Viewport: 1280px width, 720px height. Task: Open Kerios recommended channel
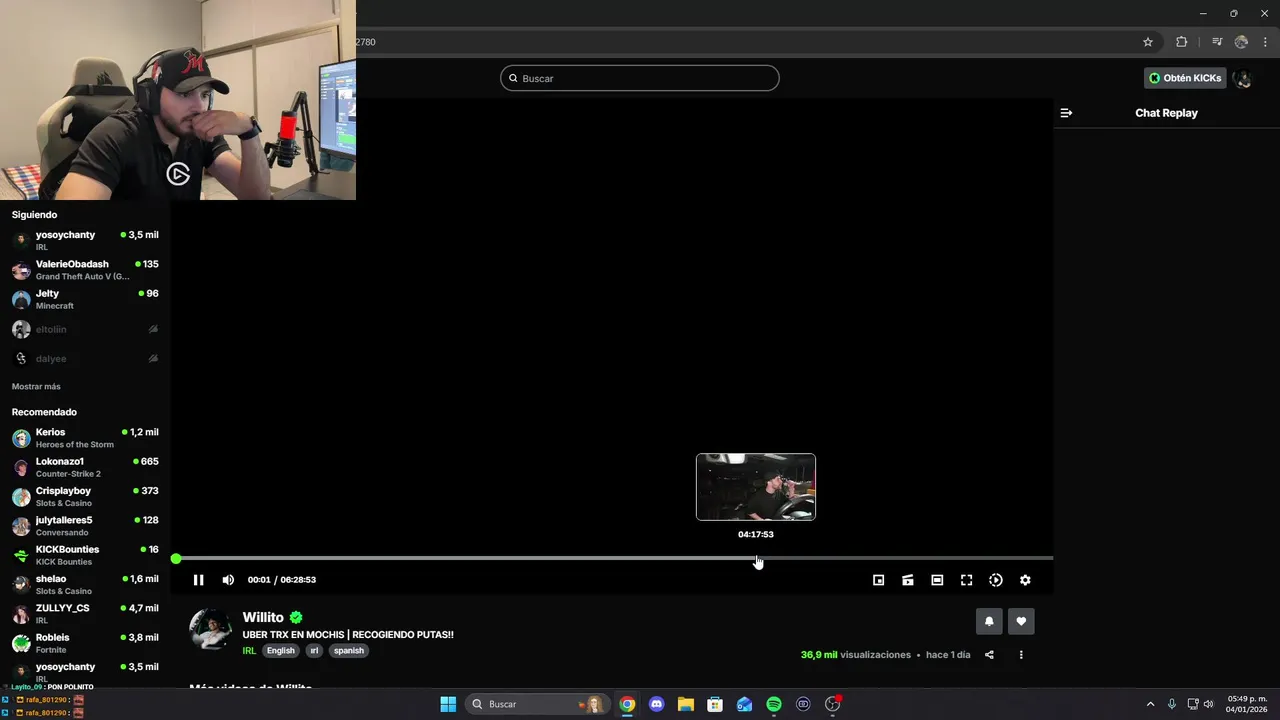85,438
